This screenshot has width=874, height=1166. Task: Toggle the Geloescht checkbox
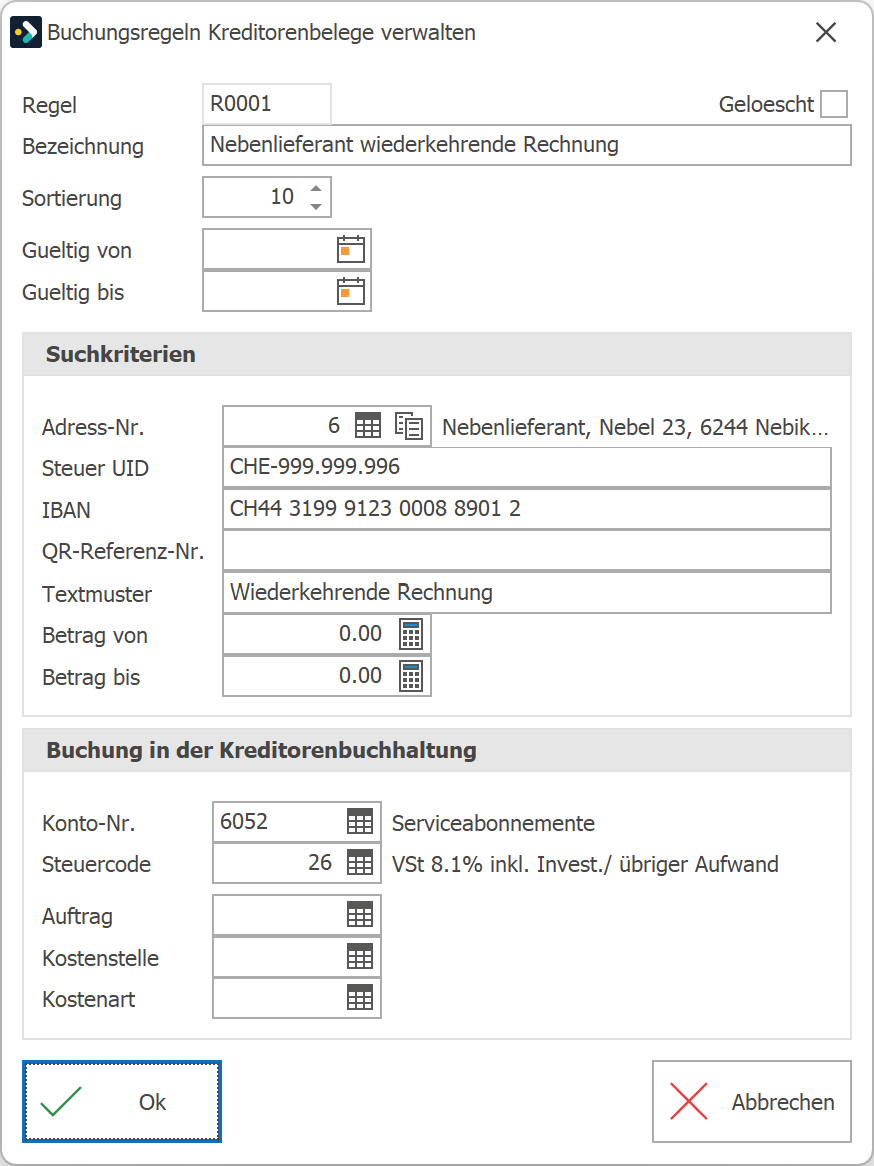pos(834,104)
